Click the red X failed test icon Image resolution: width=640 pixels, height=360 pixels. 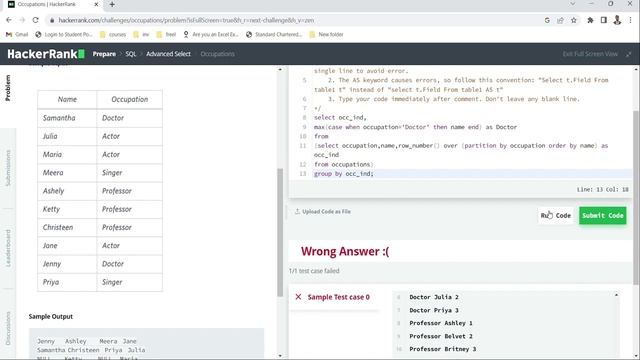click(x=298, y=297)
